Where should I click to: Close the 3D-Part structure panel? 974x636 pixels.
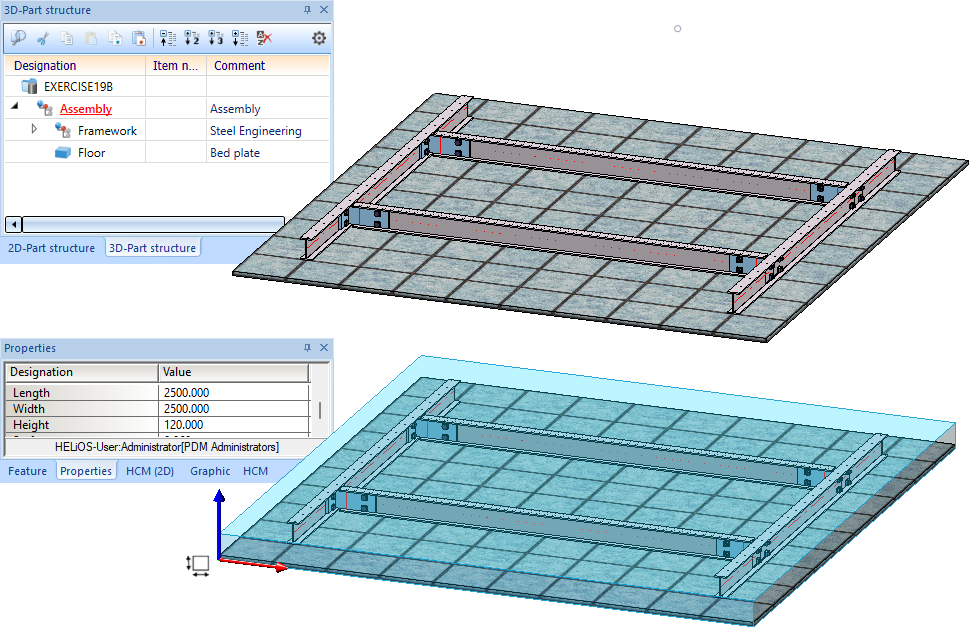(x=324, y=10)
